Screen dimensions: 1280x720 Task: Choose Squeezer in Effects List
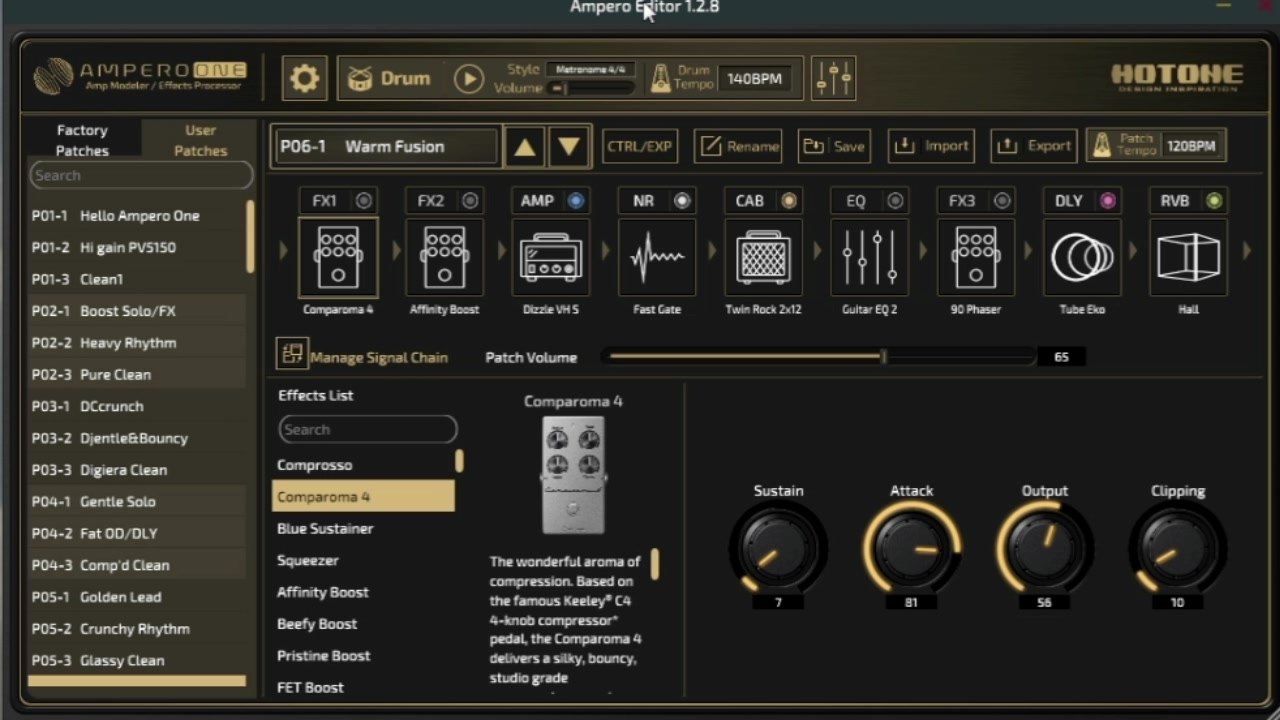[363, 561]
